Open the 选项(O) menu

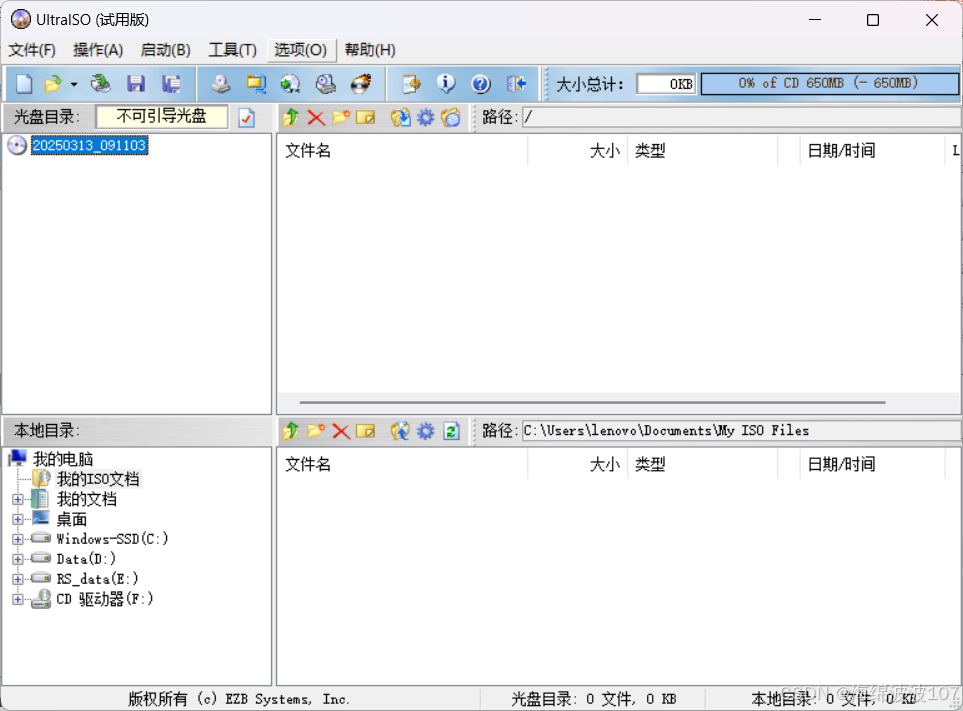pos(300,50)
